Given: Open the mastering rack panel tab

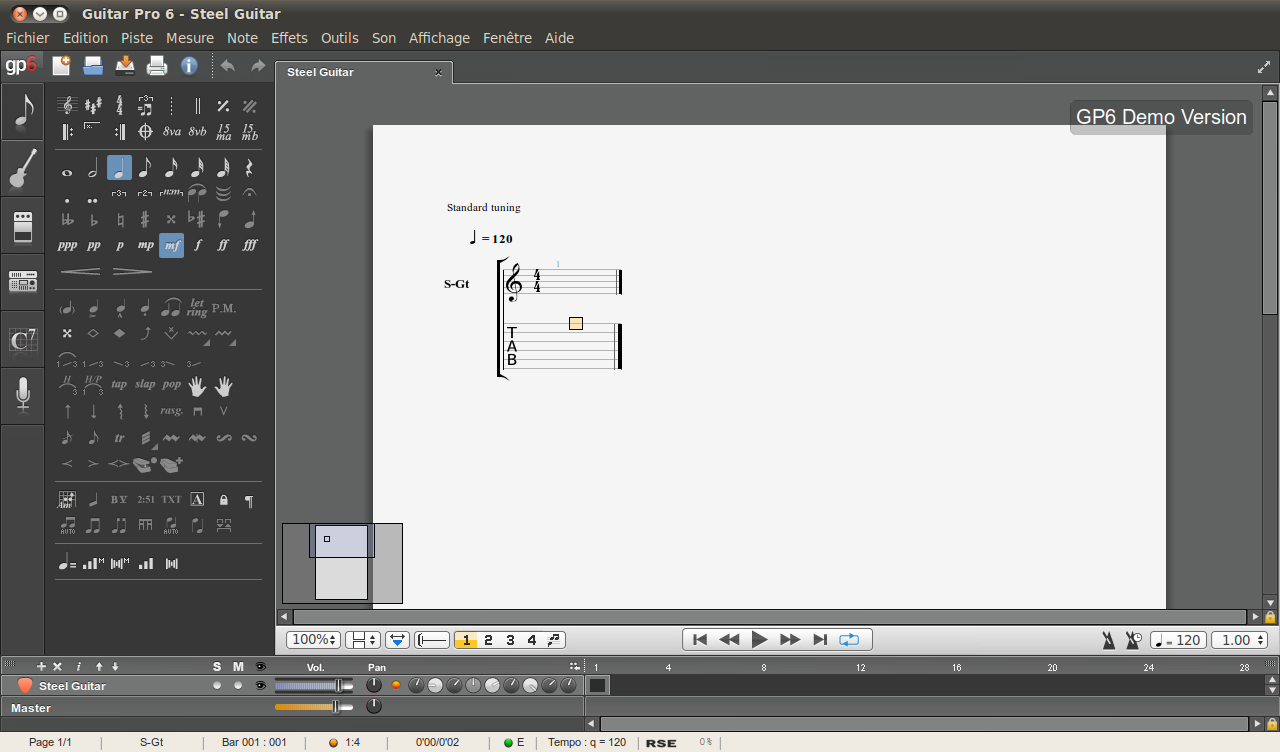Looking at the screenshot, I should tap(22, 282).
